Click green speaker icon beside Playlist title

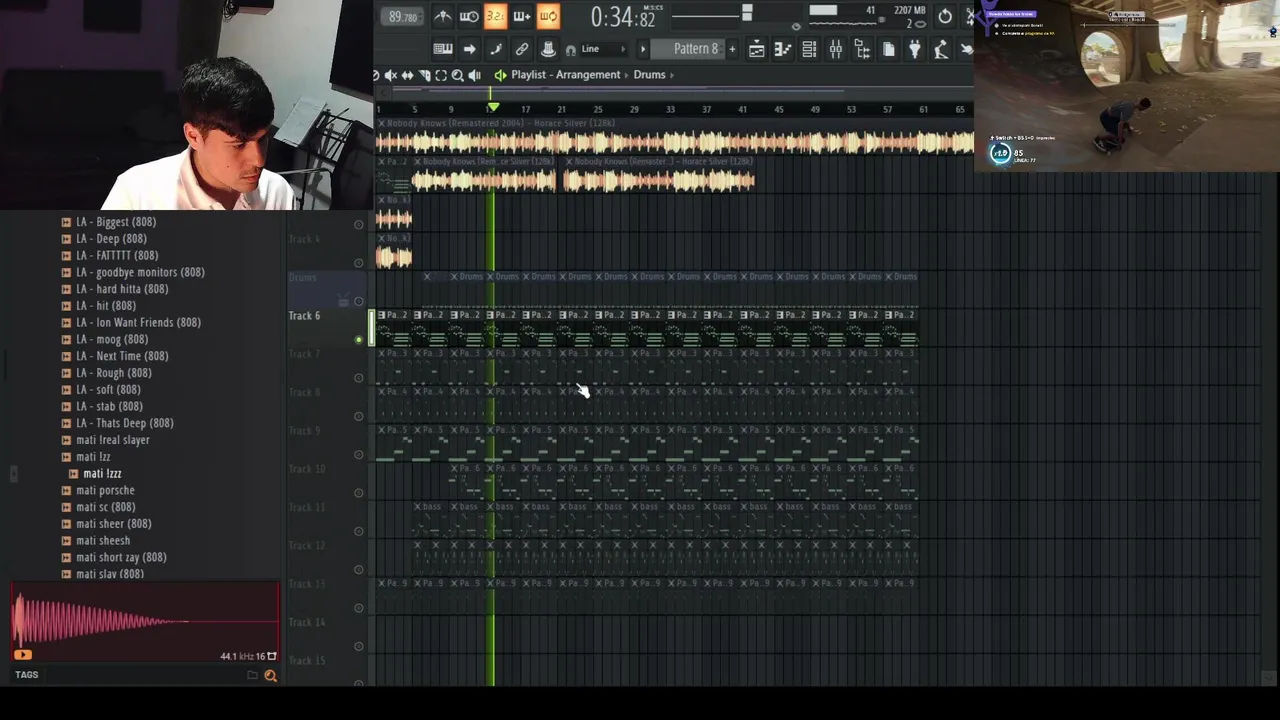500,75
